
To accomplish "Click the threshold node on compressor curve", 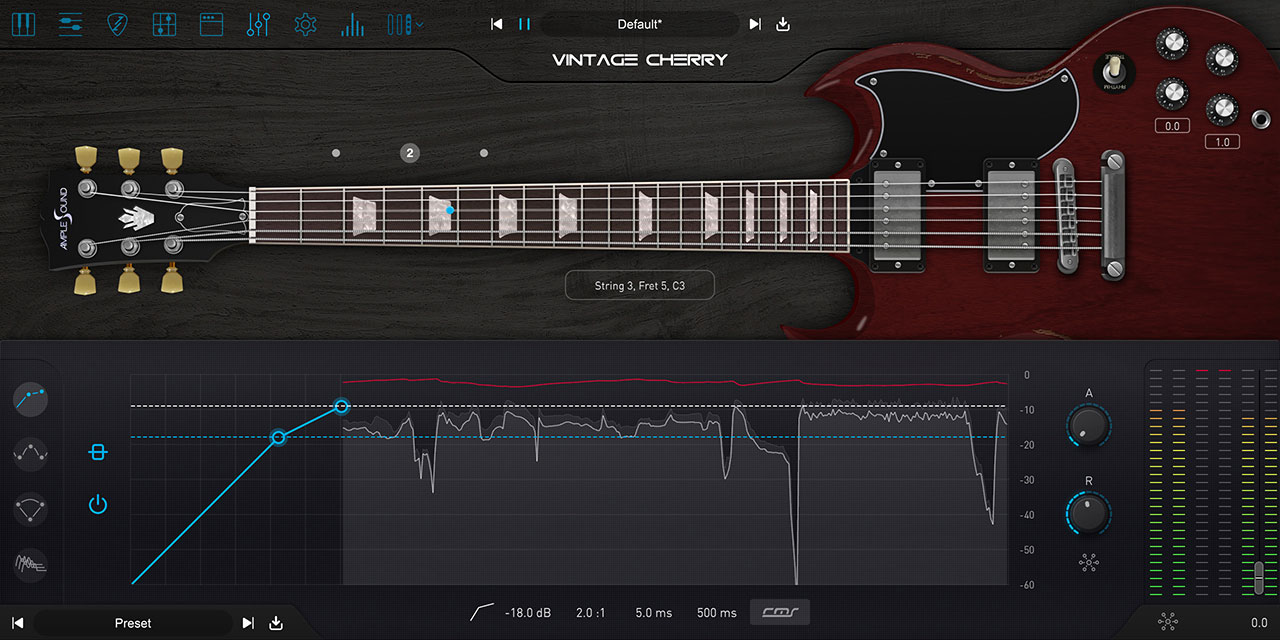I will tap(279, 437).
